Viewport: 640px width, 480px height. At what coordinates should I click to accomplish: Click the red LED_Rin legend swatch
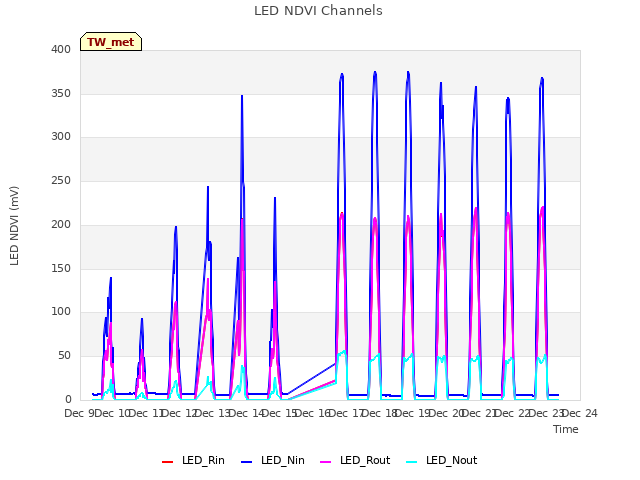click(x=167, y=462)
